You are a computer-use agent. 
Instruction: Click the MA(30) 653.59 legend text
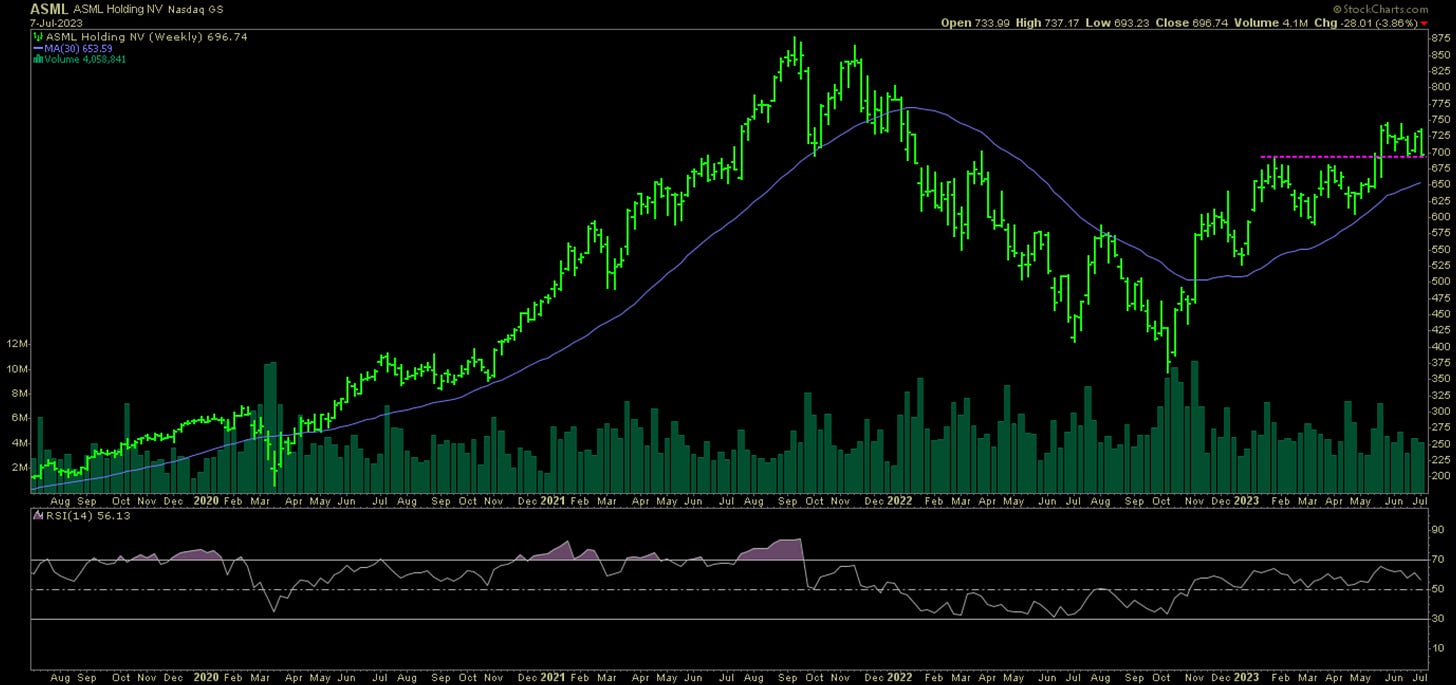point(76,48)
